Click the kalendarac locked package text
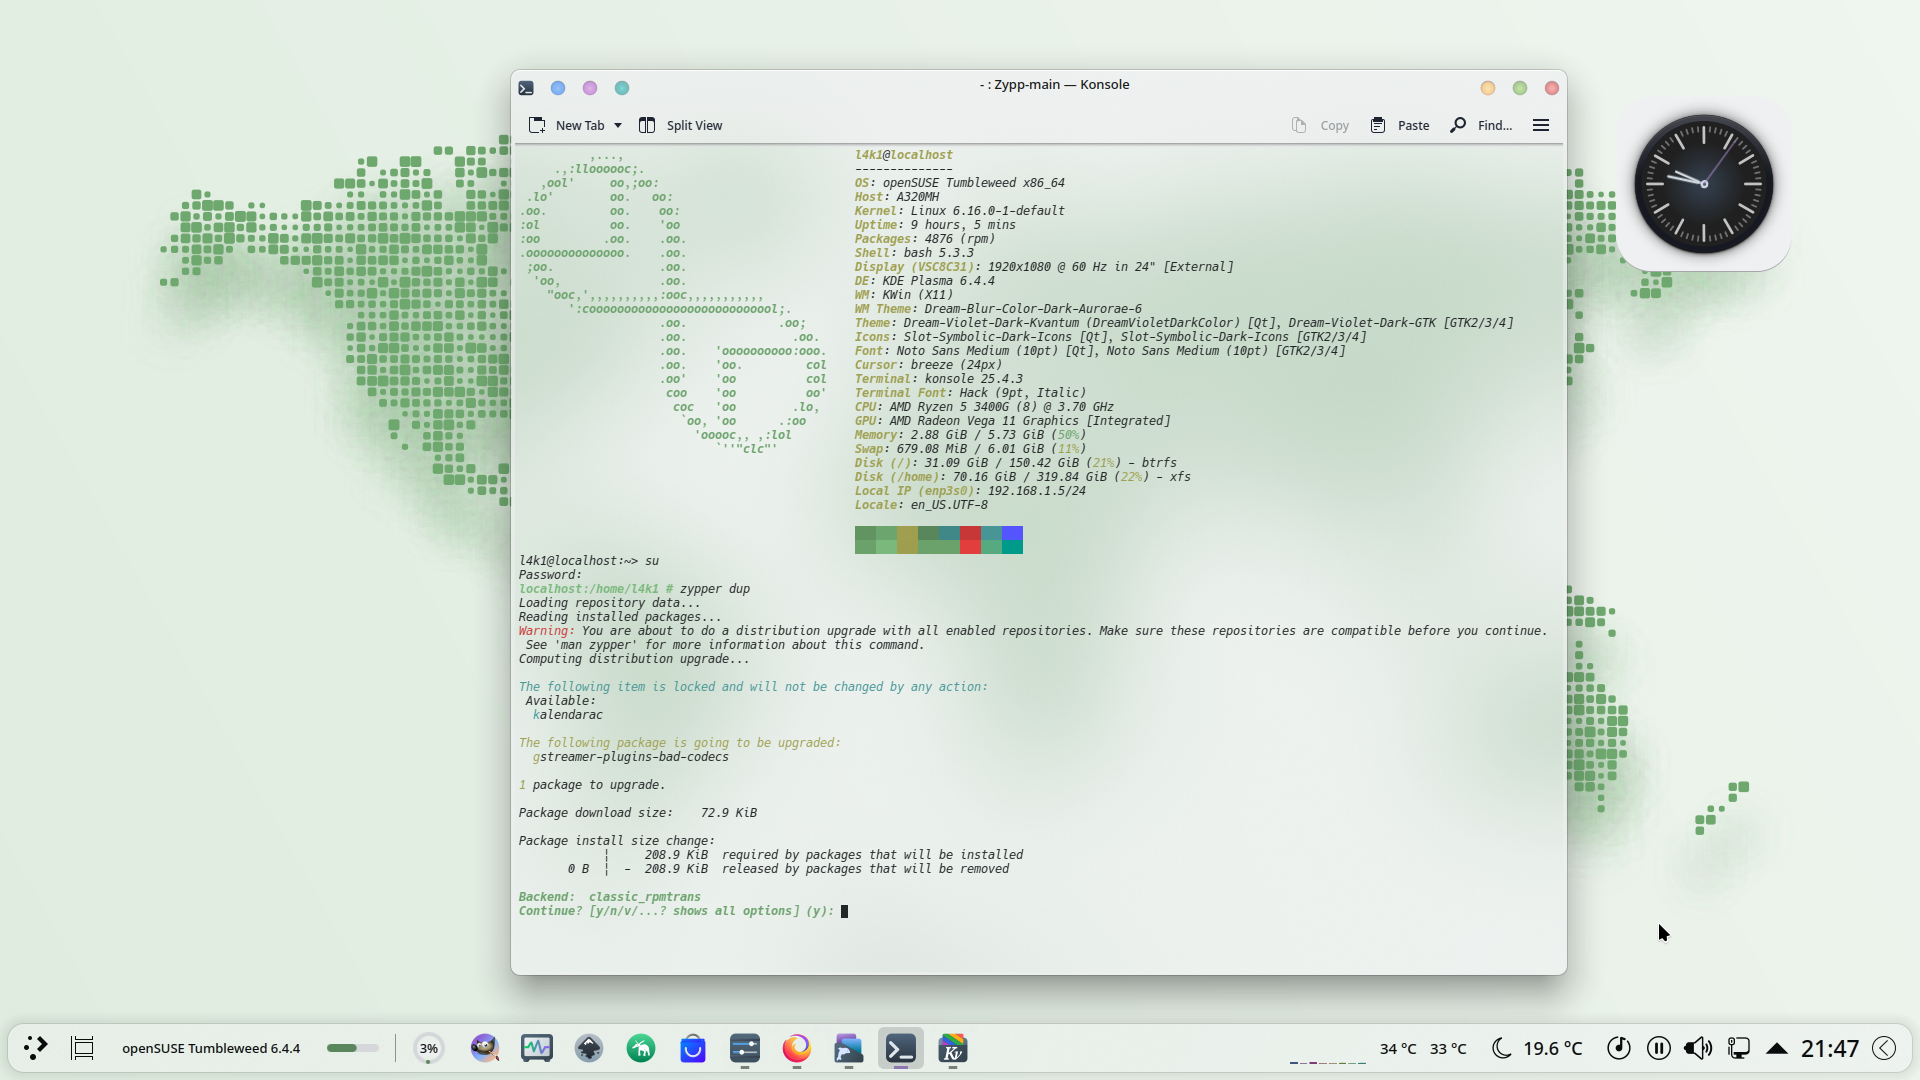Screen dimensions: 1920x1080 pos(568,715)
